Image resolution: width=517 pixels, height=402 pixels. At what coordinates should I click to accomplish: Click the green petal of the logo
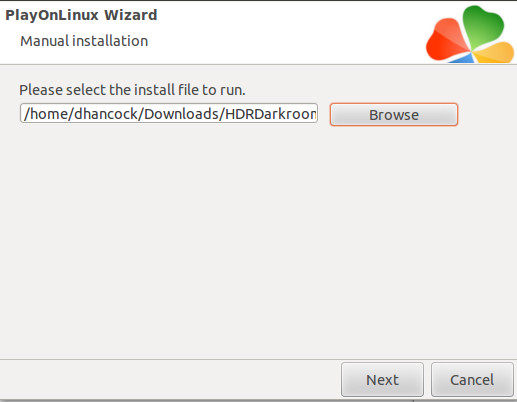tap(483, 25)
